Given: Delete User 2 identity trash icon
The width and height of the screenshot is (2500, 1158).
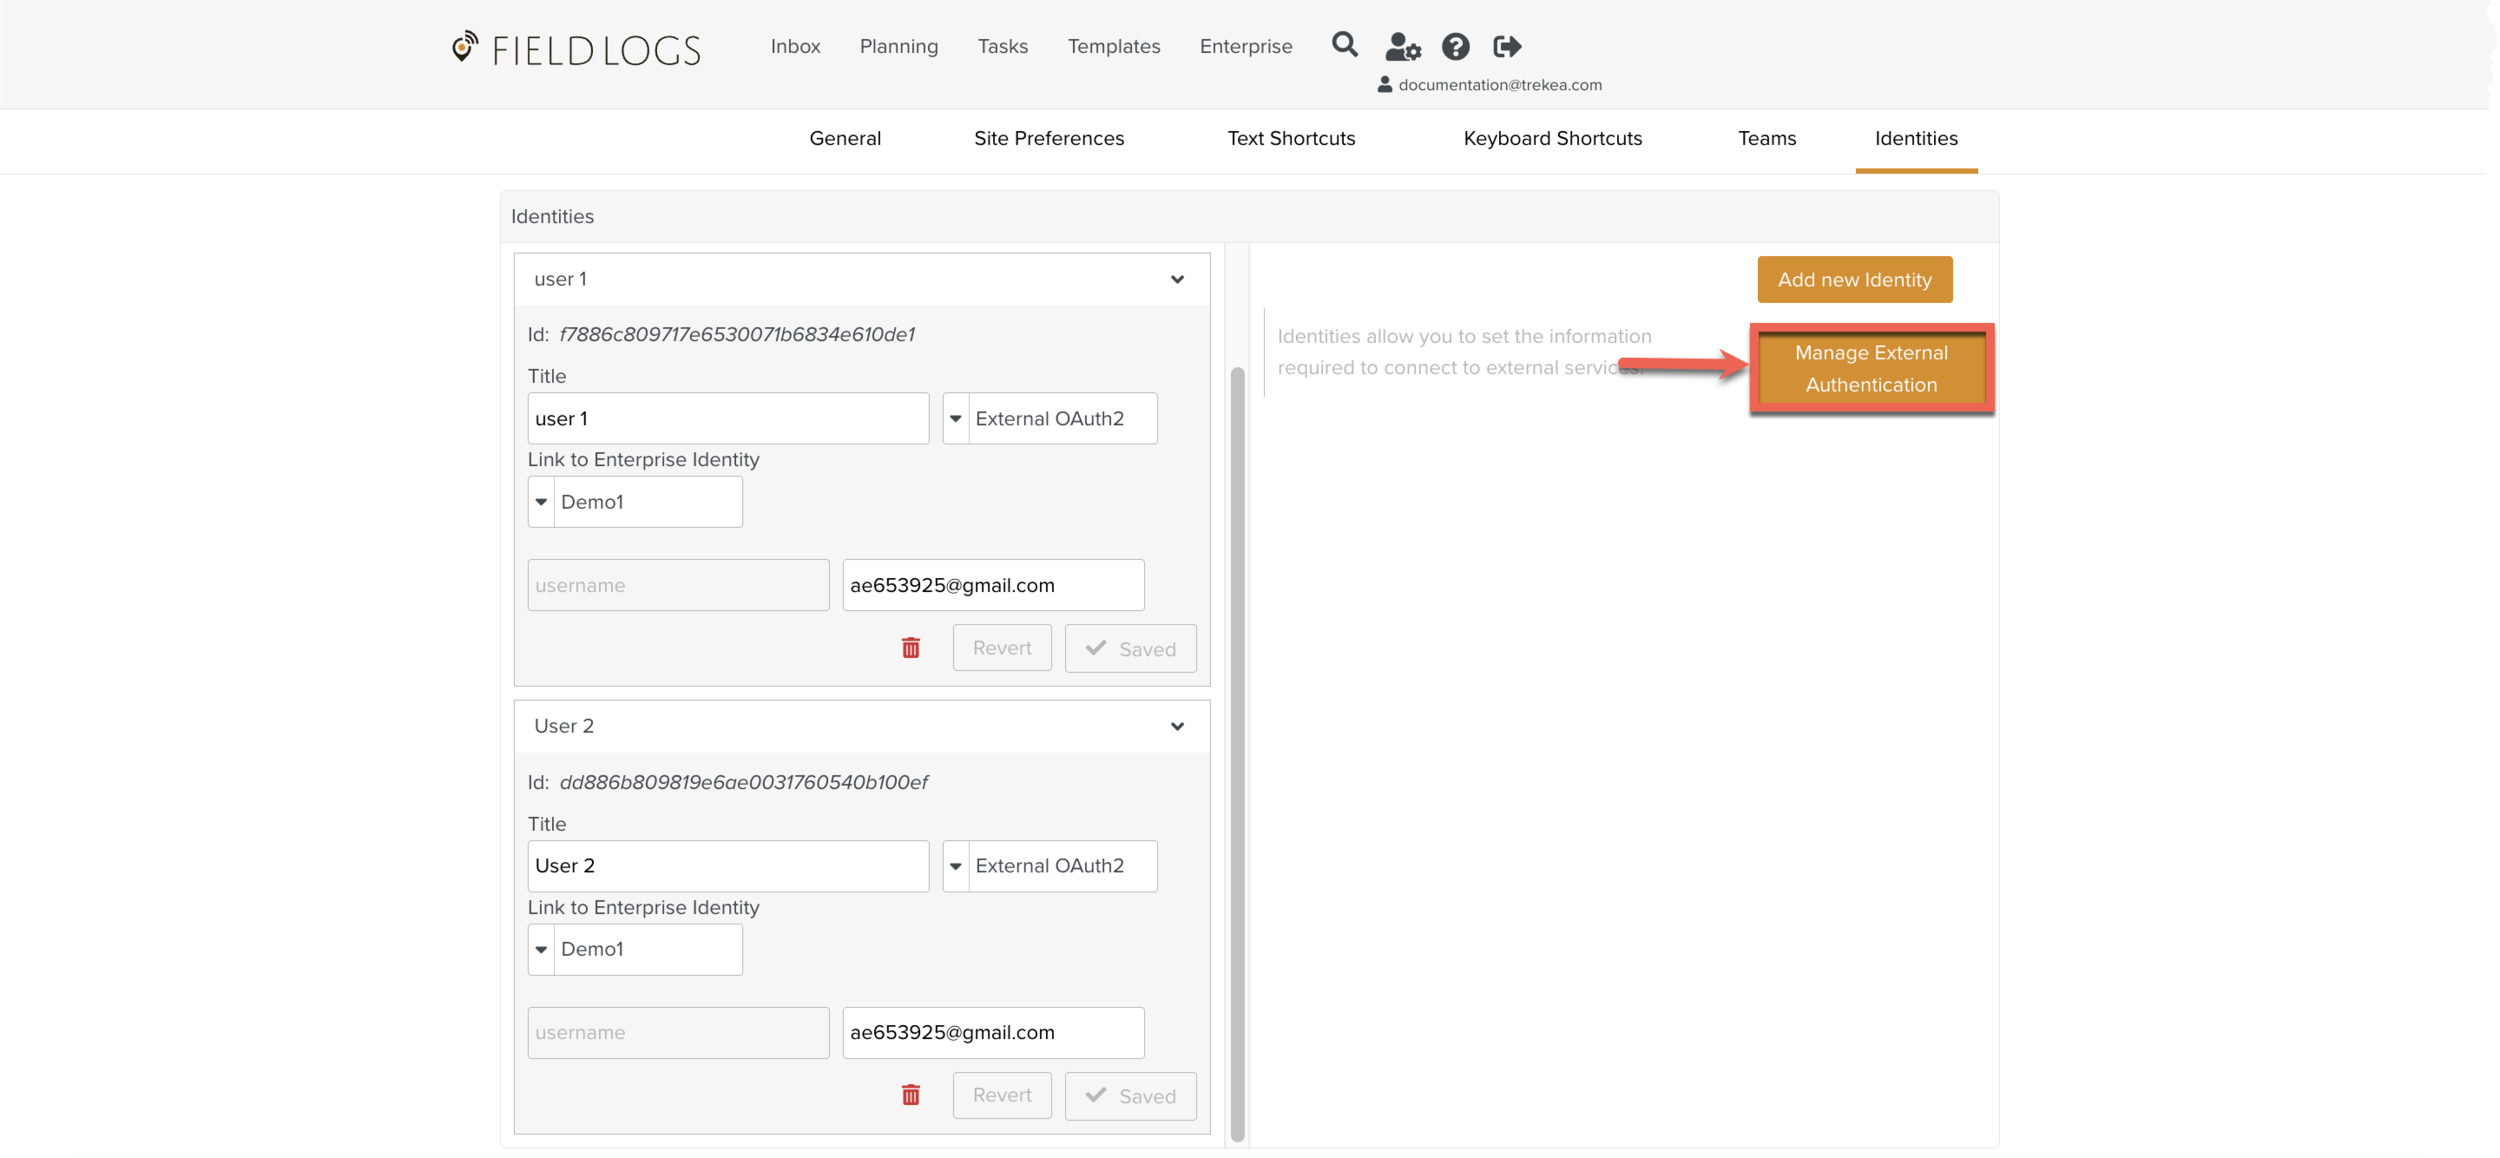Looking at the screenshot, I should [910, 1095].
